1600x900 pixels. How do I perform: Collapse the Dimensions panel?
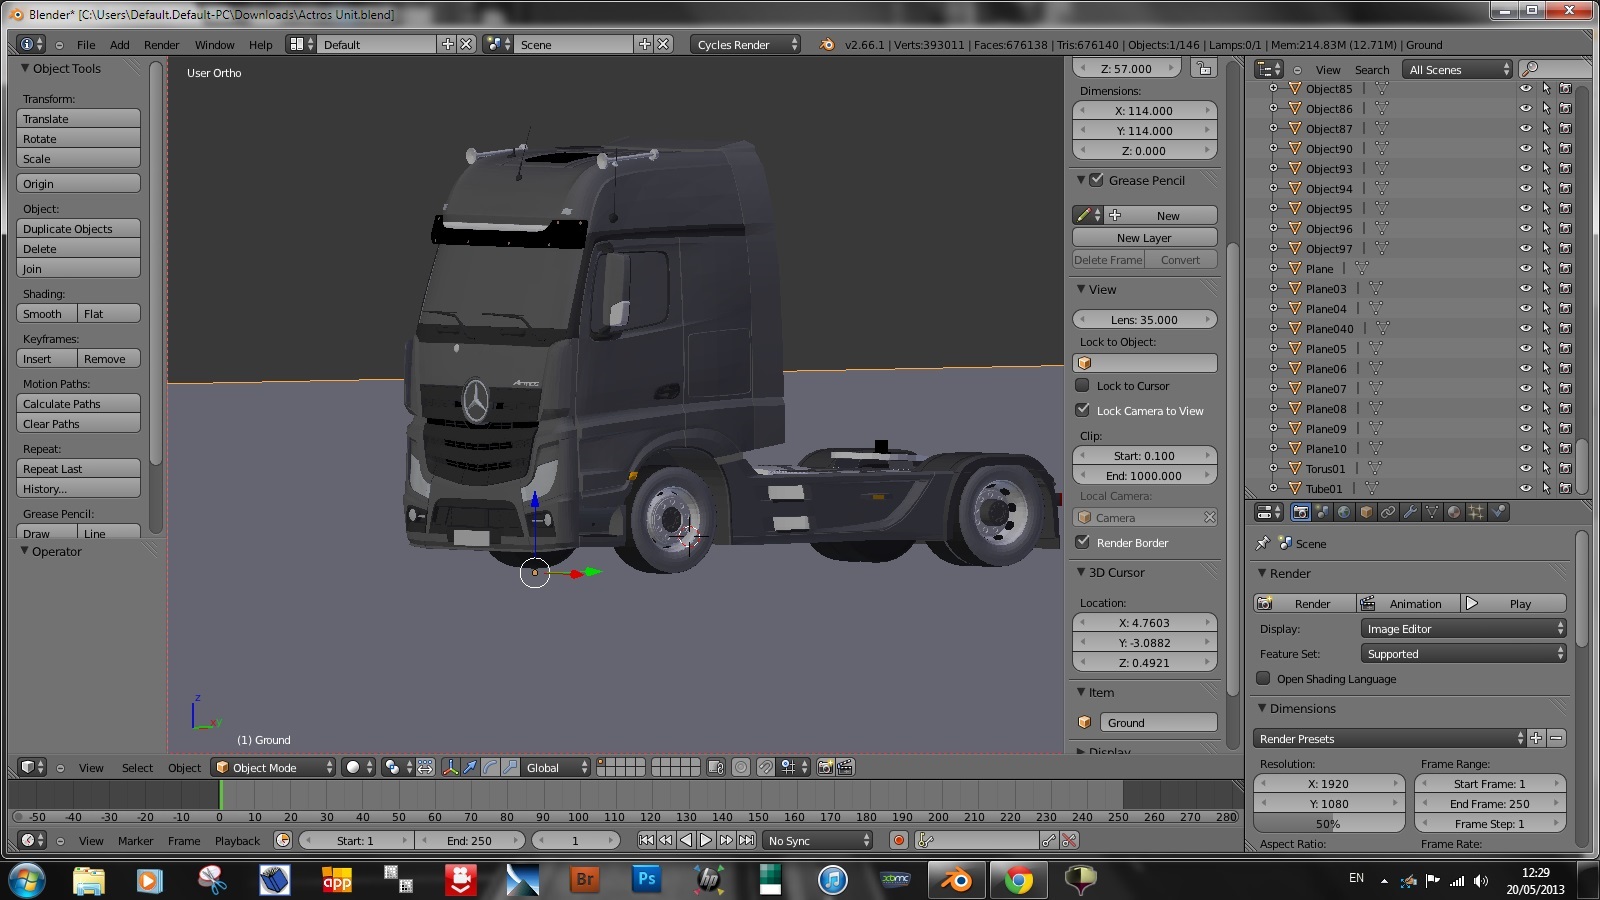coord(1262,708)
